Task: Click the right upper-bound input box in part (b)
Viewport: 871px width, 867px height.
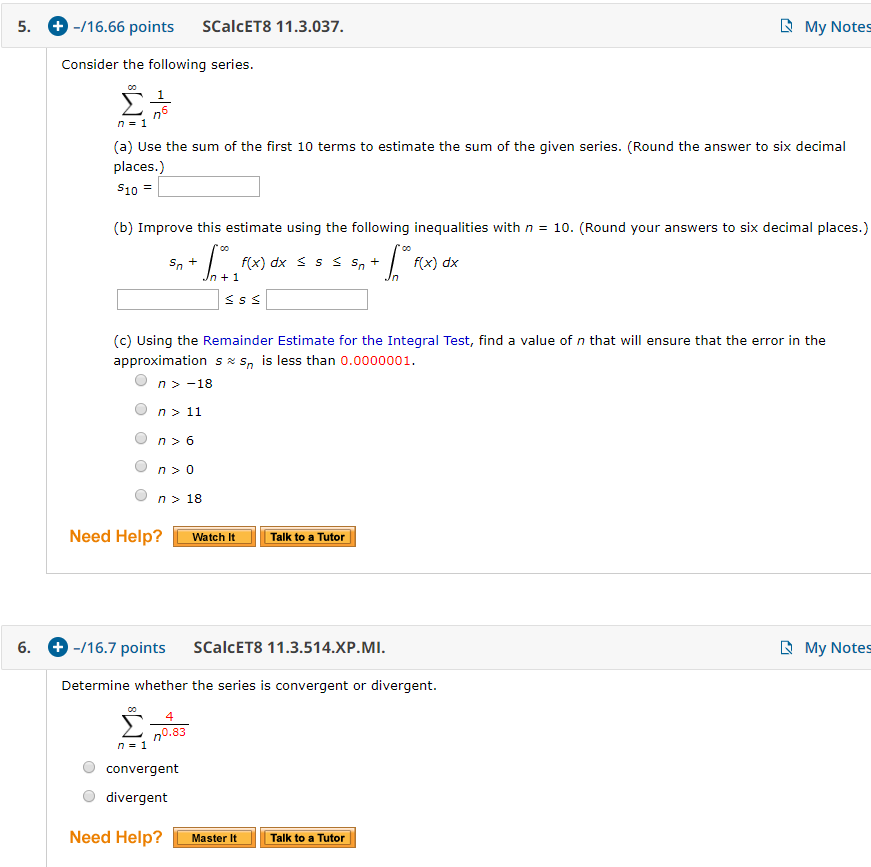Action: click(316, 299)
